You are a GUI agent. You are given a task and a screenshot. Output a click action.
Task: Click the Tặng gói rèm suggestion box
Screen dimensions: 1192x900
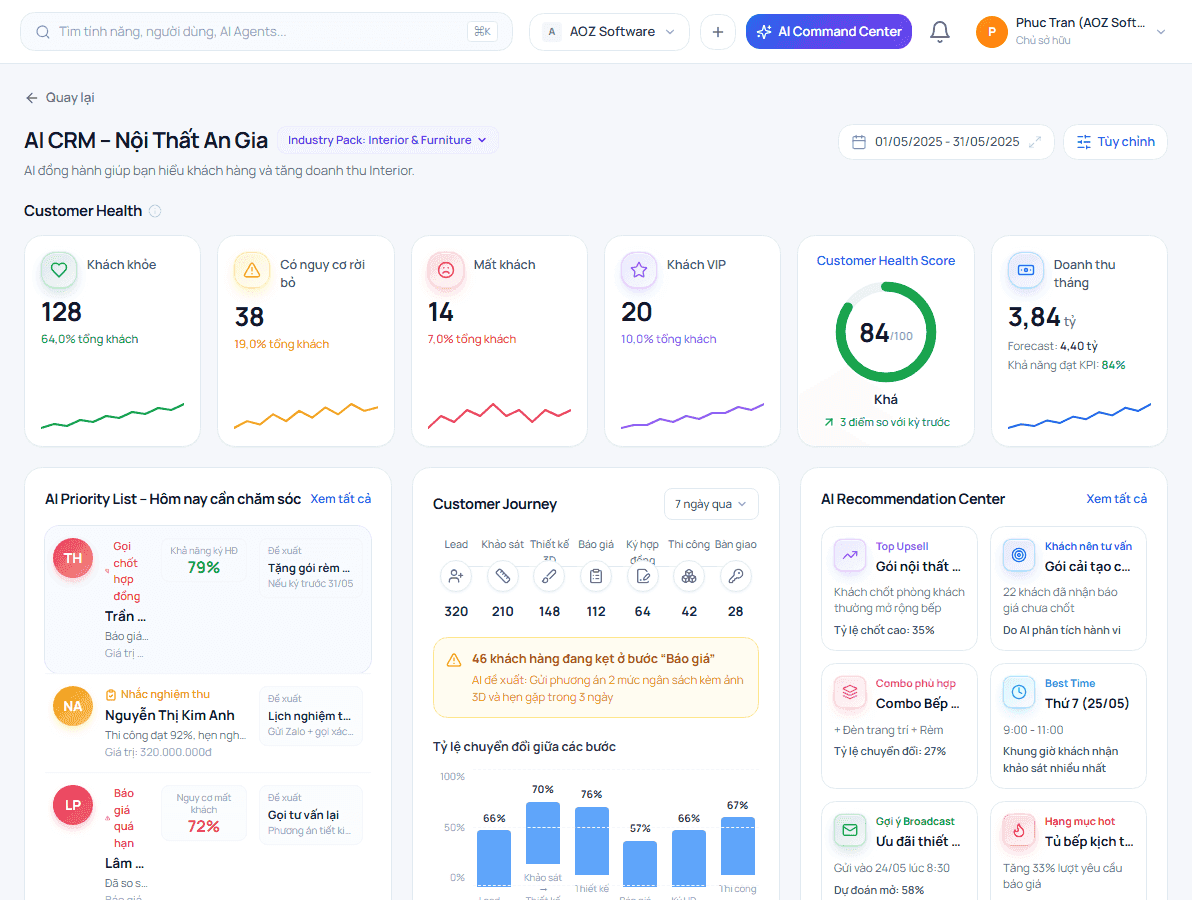pyautogui.click(x=310, y=567)
